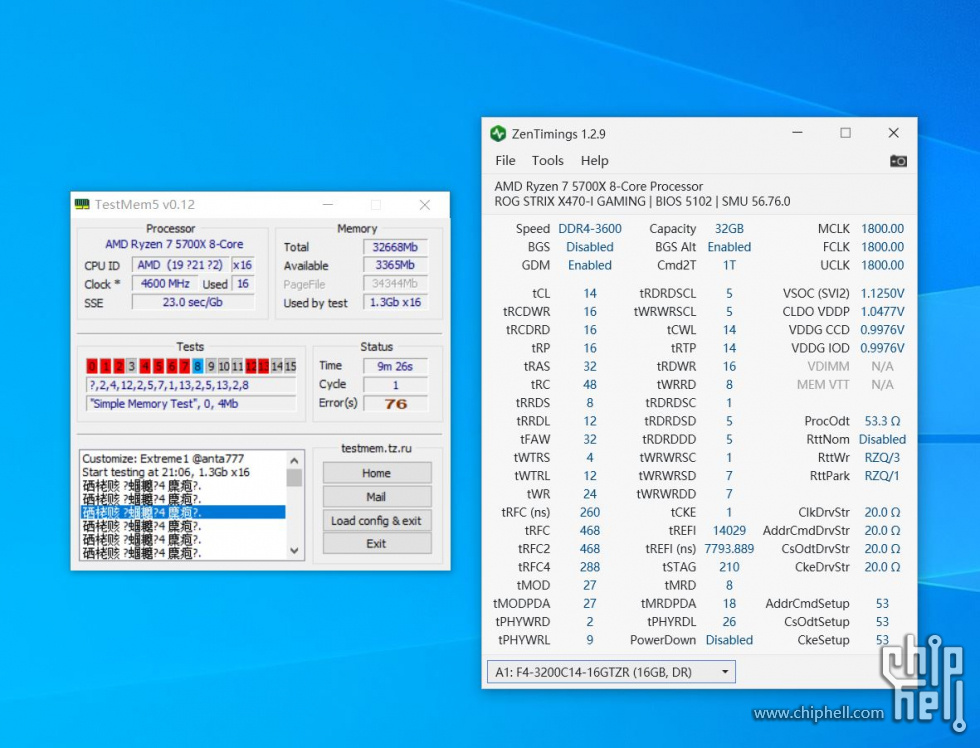980x748 pixels.
Task: Click the TestMem5 log scrollbar thumb
Action: [294, 478]
